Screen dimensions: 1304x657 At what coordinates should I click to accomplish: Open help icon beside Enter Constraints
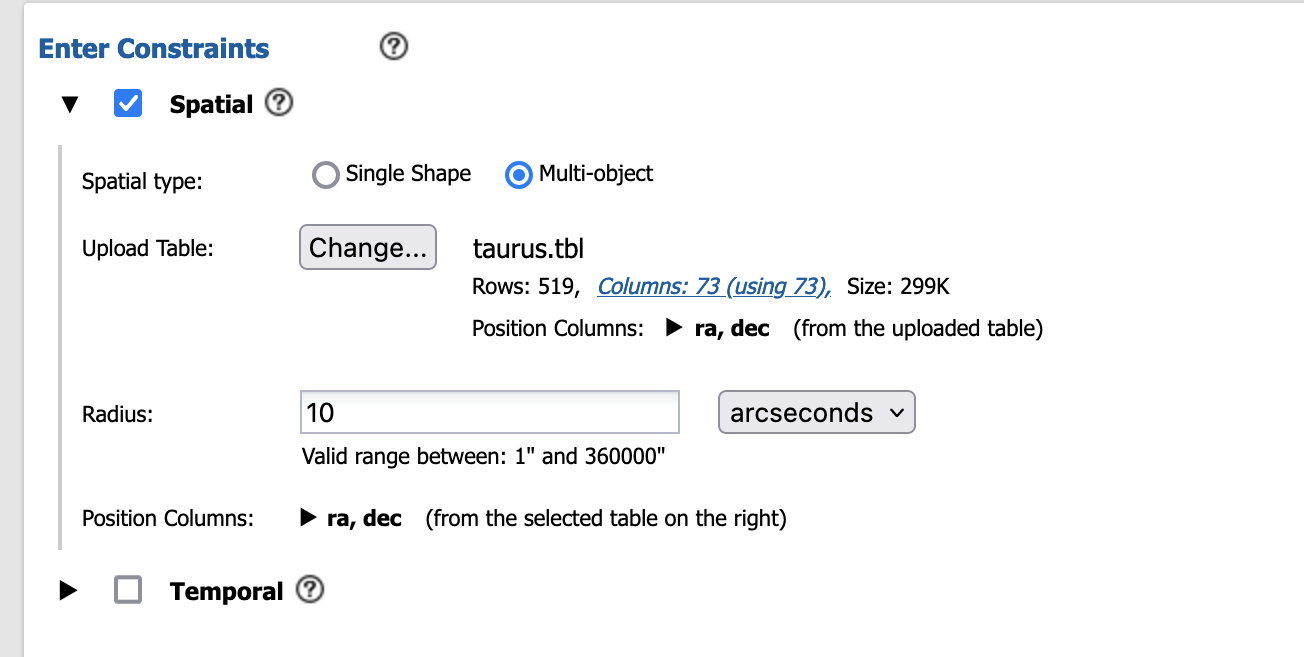395,47
